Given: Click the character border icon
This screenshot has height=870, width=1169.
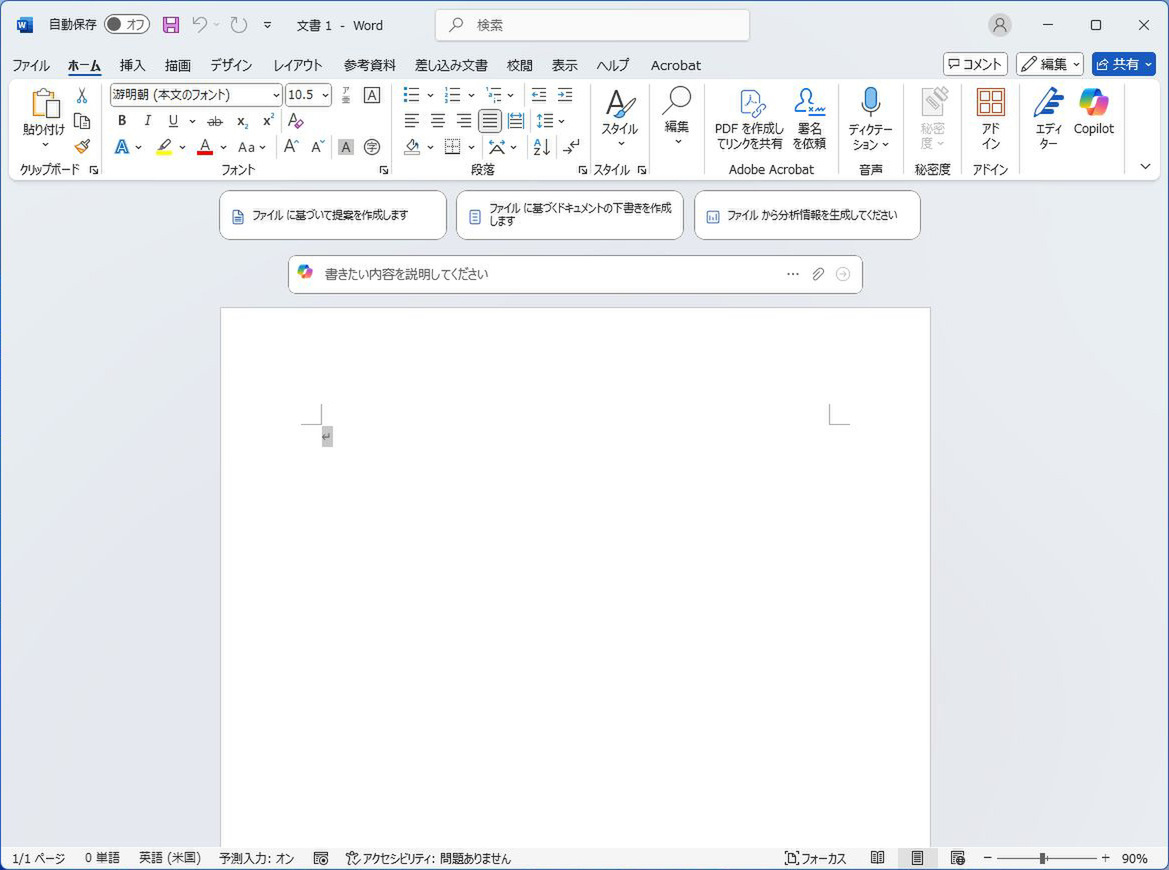Looking at the screenshot, I should [372, 95].
